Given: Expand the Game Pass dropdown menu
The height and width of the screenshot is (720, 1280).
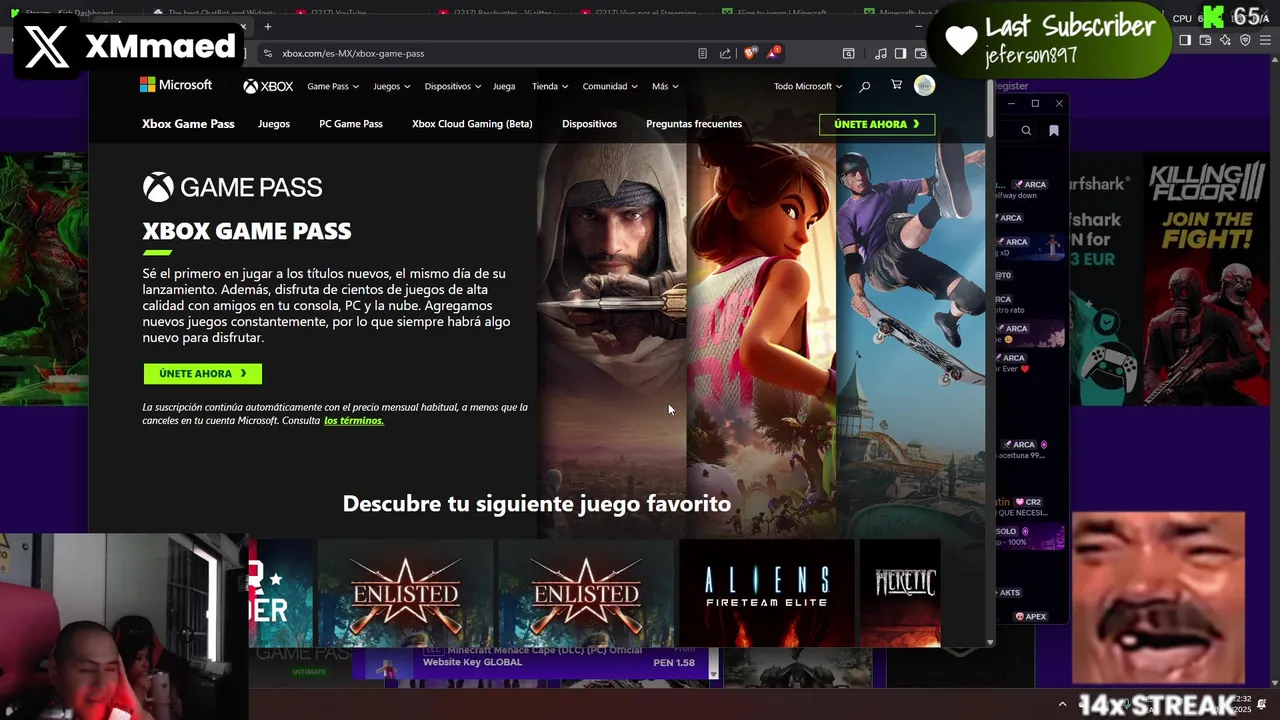Looking at the screenshot, I should click(x=332, y=87).
